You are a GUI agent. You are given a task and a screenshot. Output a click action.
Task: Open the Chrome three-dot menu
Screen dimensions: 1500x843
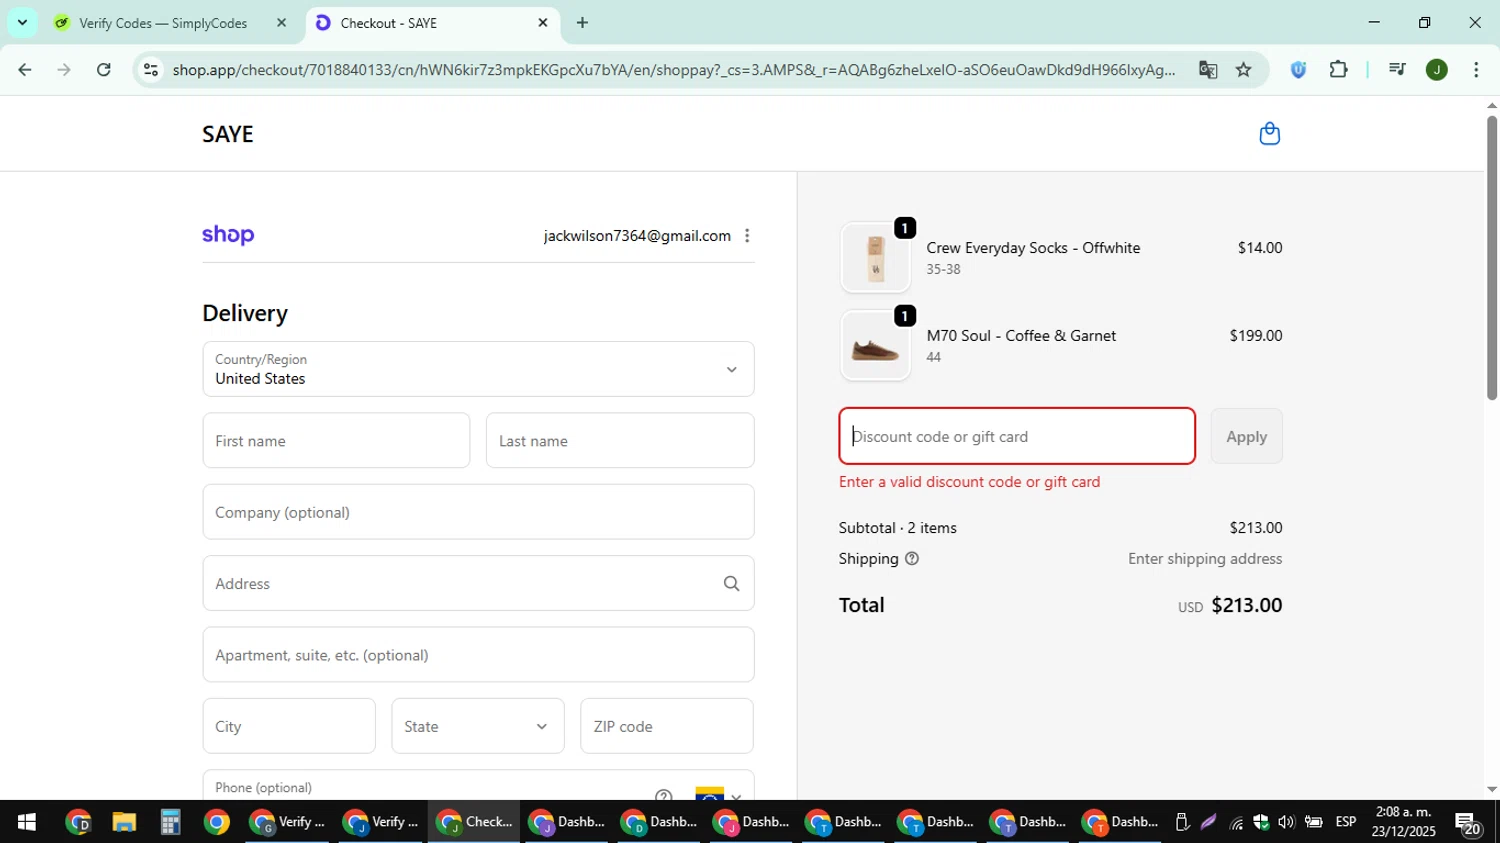(x=1476, y=70)
